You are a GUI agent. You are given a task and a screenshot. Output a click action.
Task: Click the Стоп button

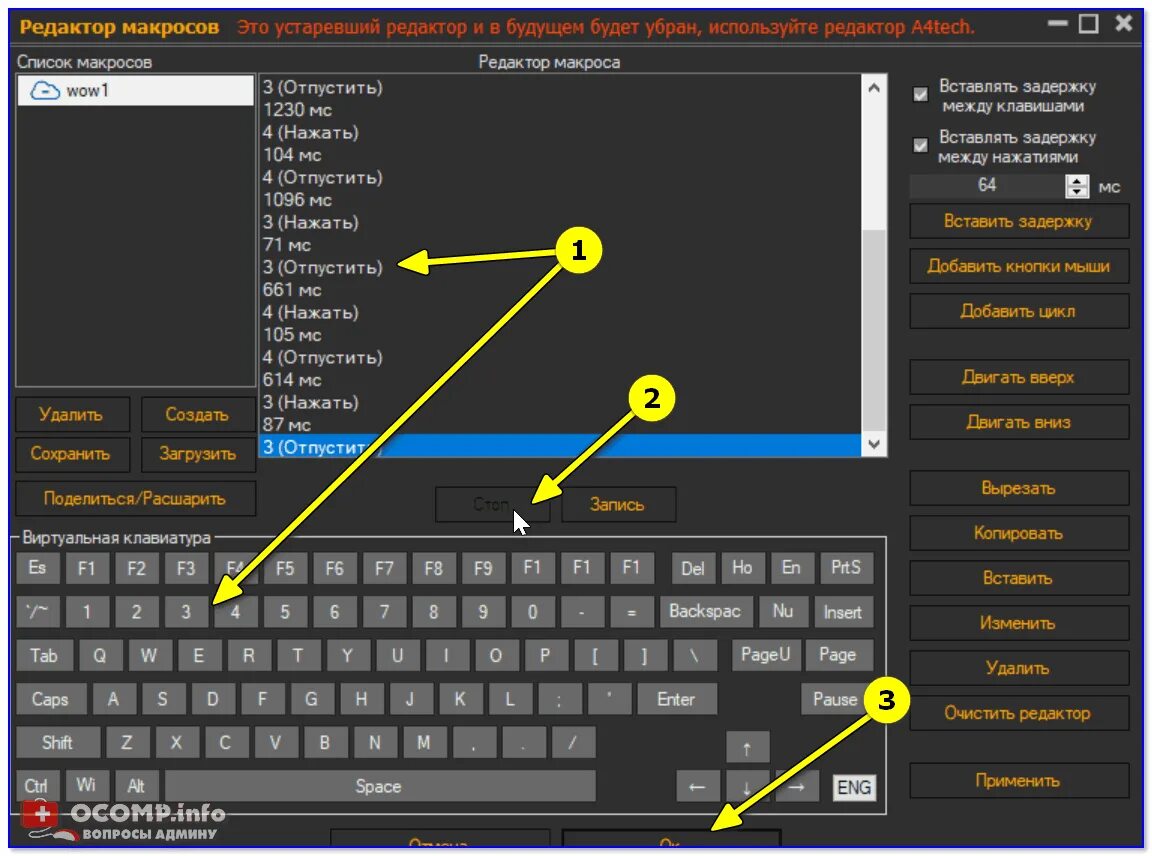tap(491, 505)
